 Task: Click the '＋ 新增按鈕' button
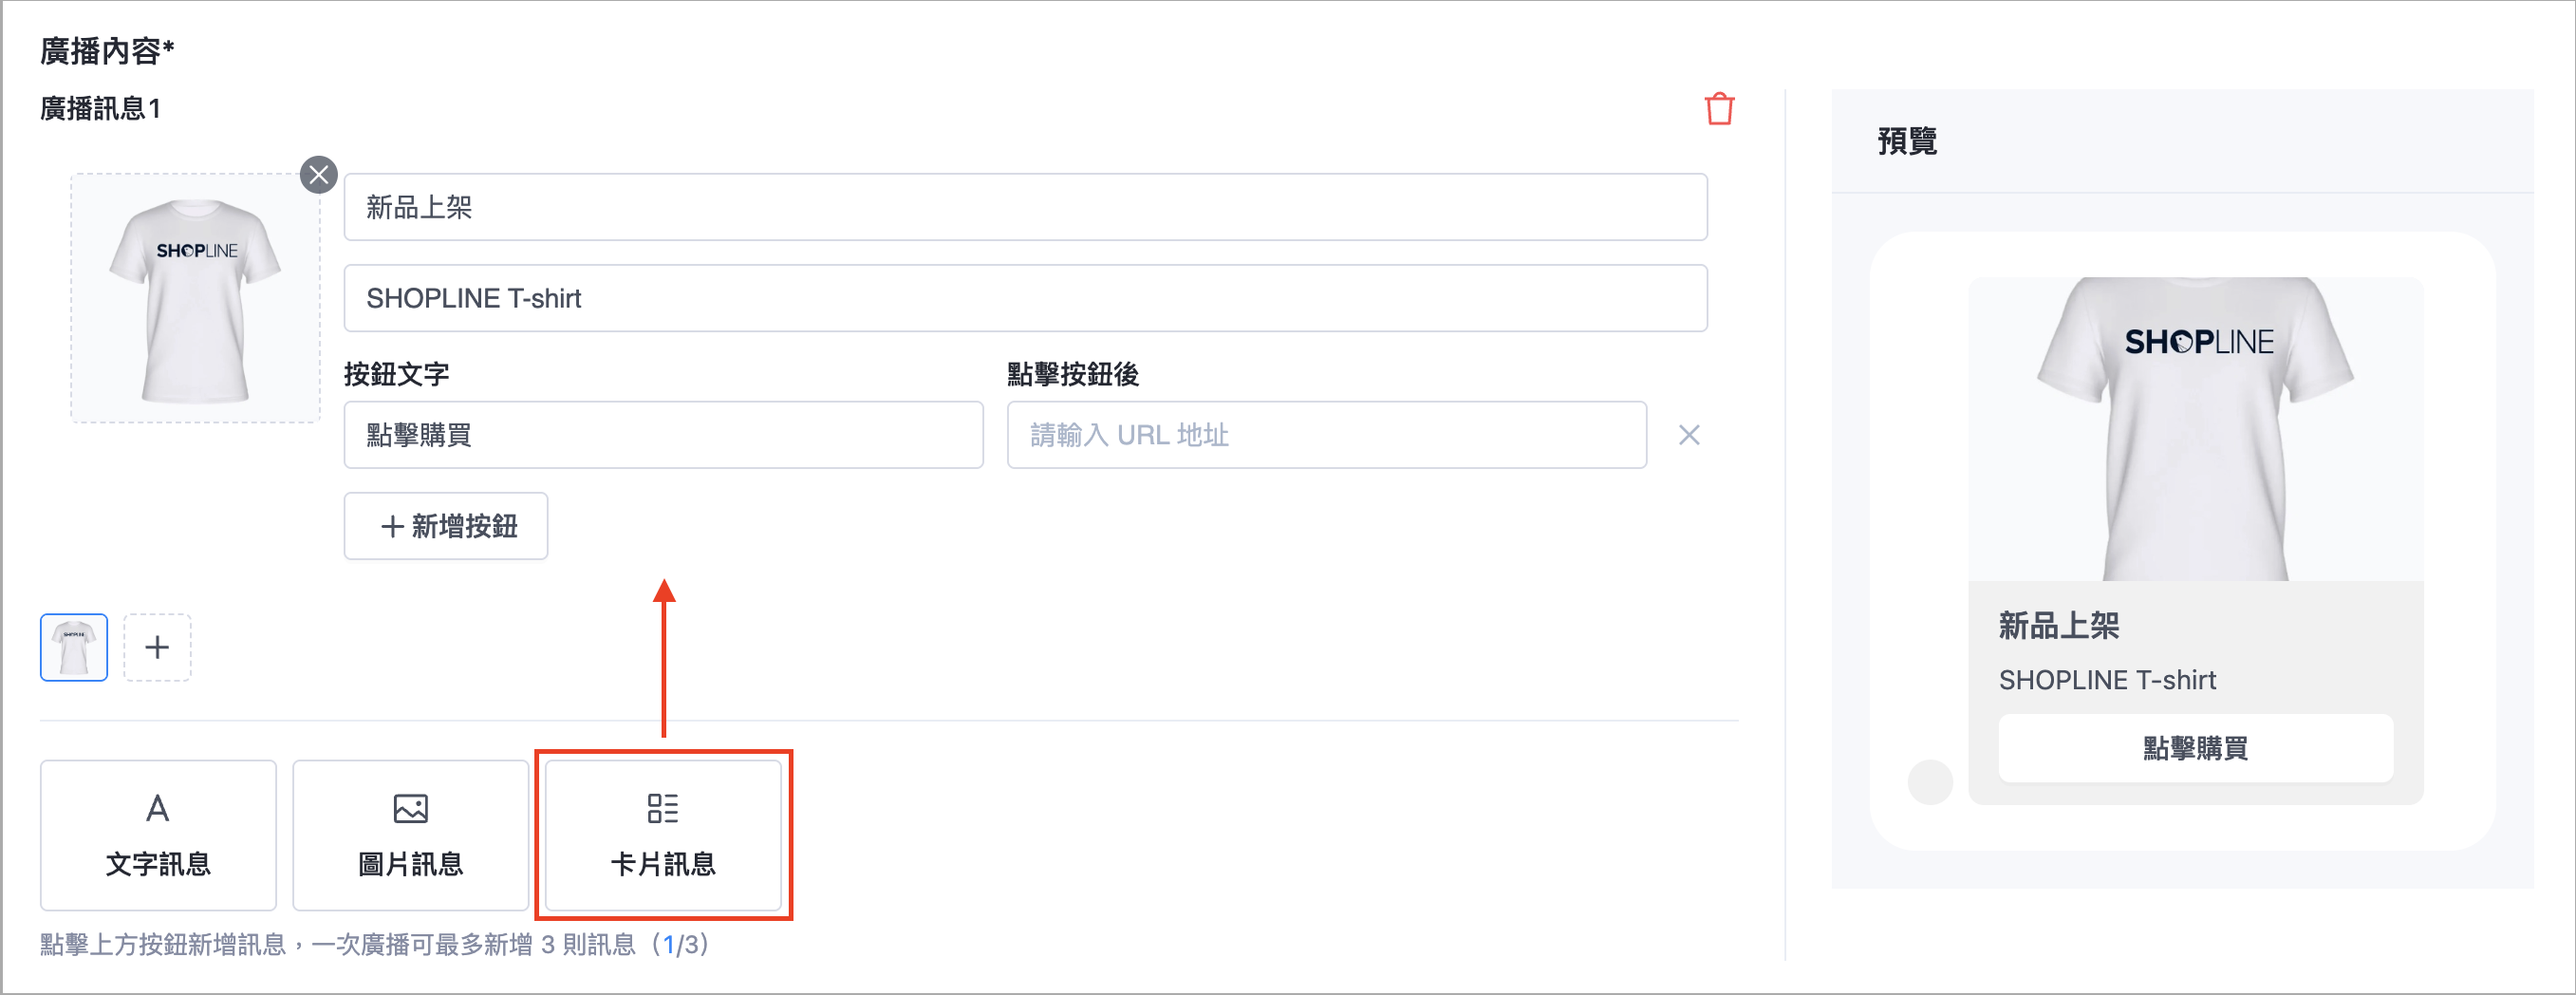coord(446,526)
